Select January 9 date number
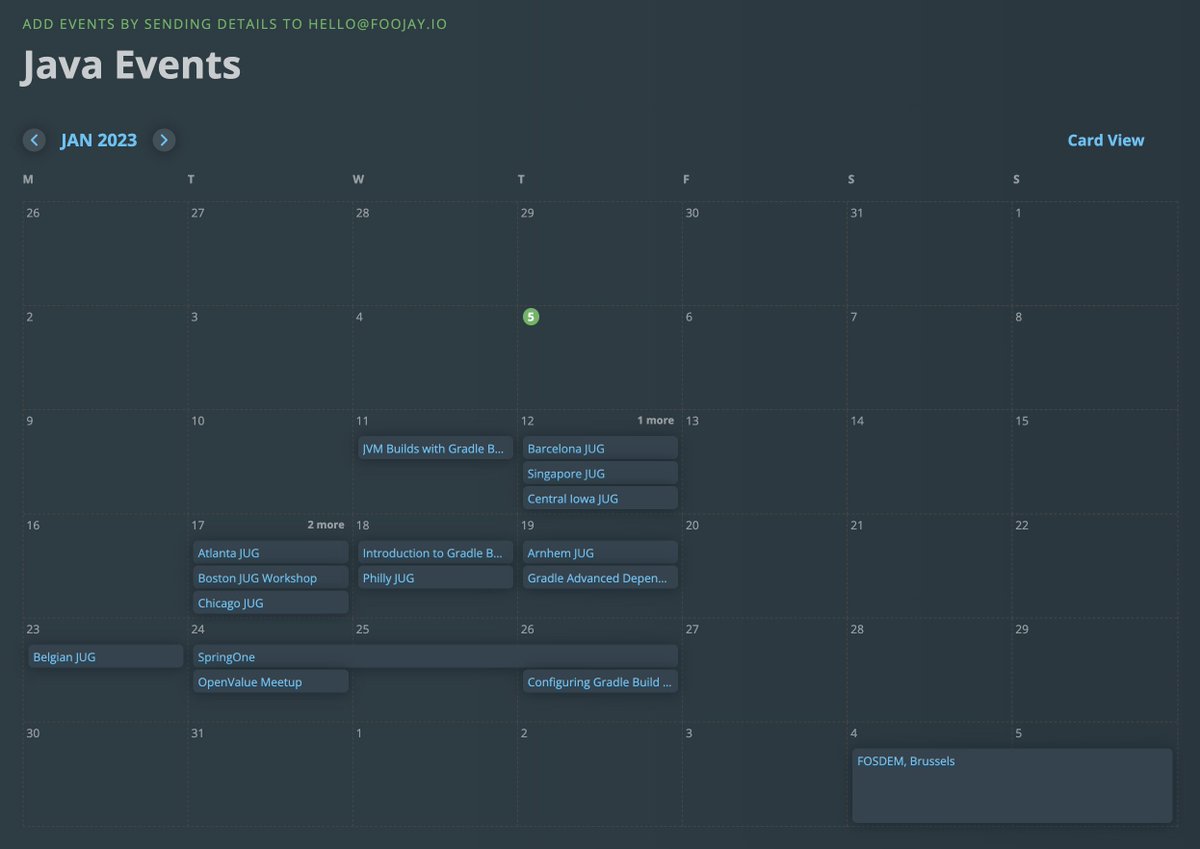This screenshot has width=1200, height=849. pos(29,420)
